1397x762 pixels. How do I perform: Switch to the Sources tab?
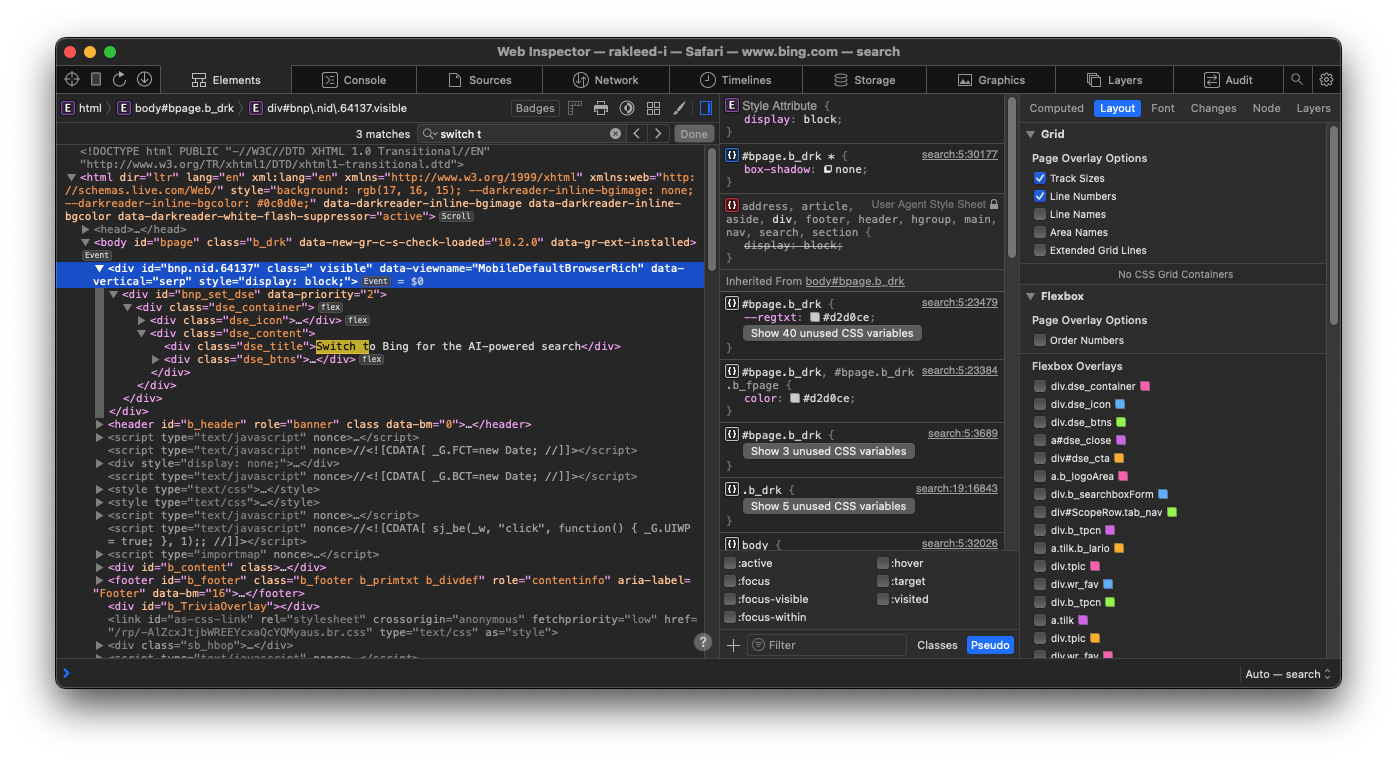tap(480, 80)
